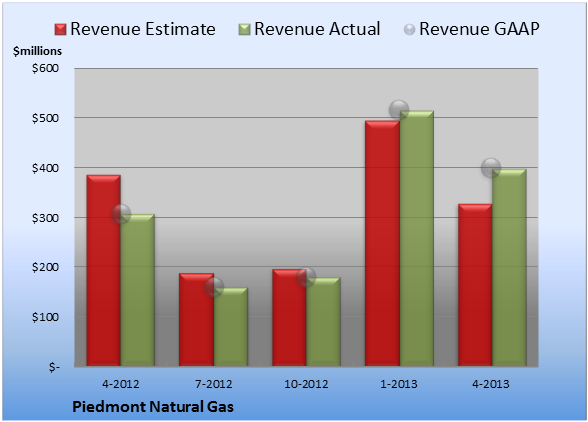
Task: Click the $400 axis value
Action: click(45, 168)
